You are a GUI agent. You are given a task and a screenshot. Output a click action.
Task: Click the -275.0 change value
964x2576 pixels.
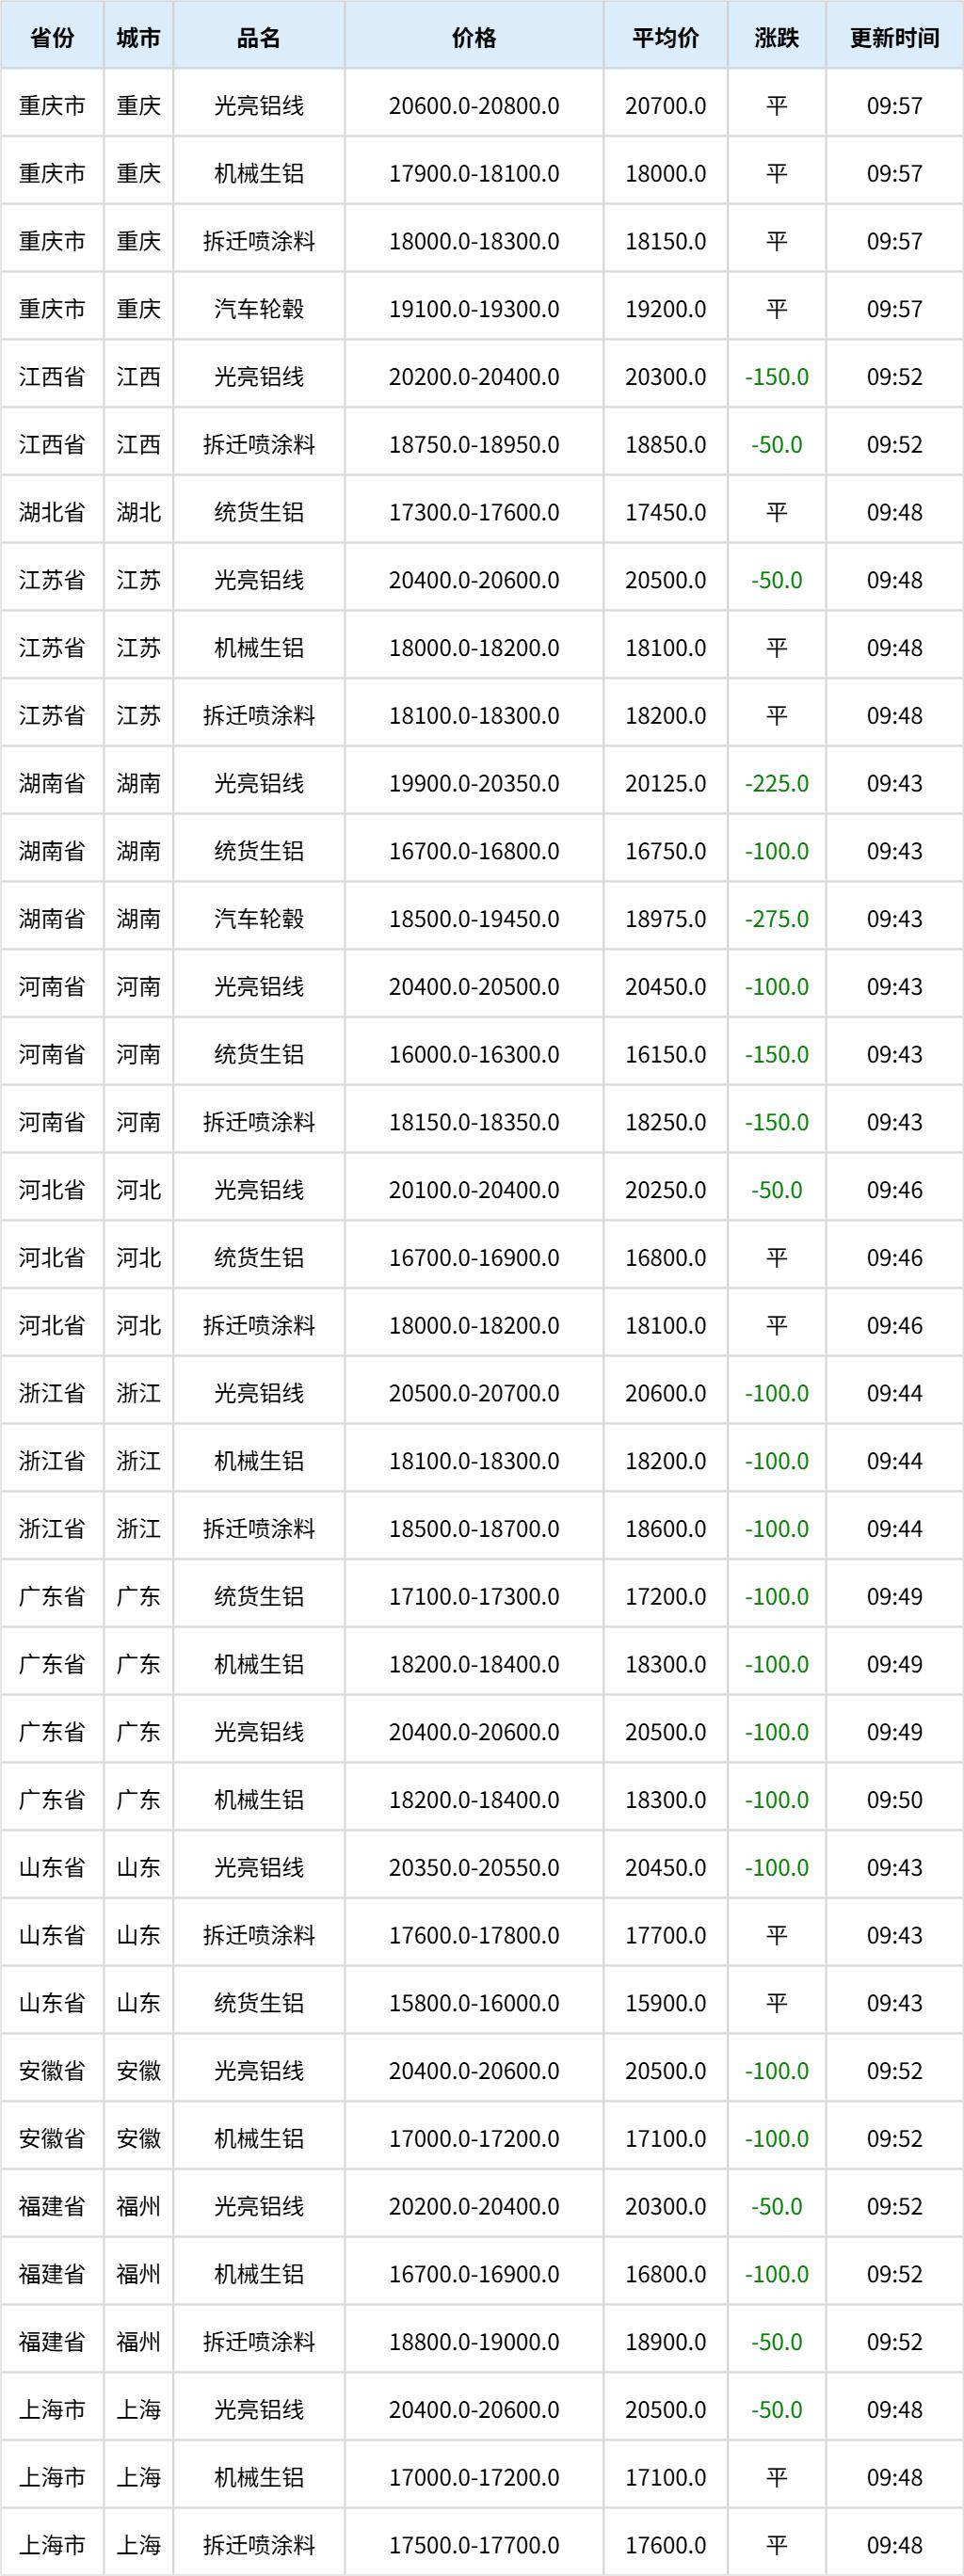[777, 919]
